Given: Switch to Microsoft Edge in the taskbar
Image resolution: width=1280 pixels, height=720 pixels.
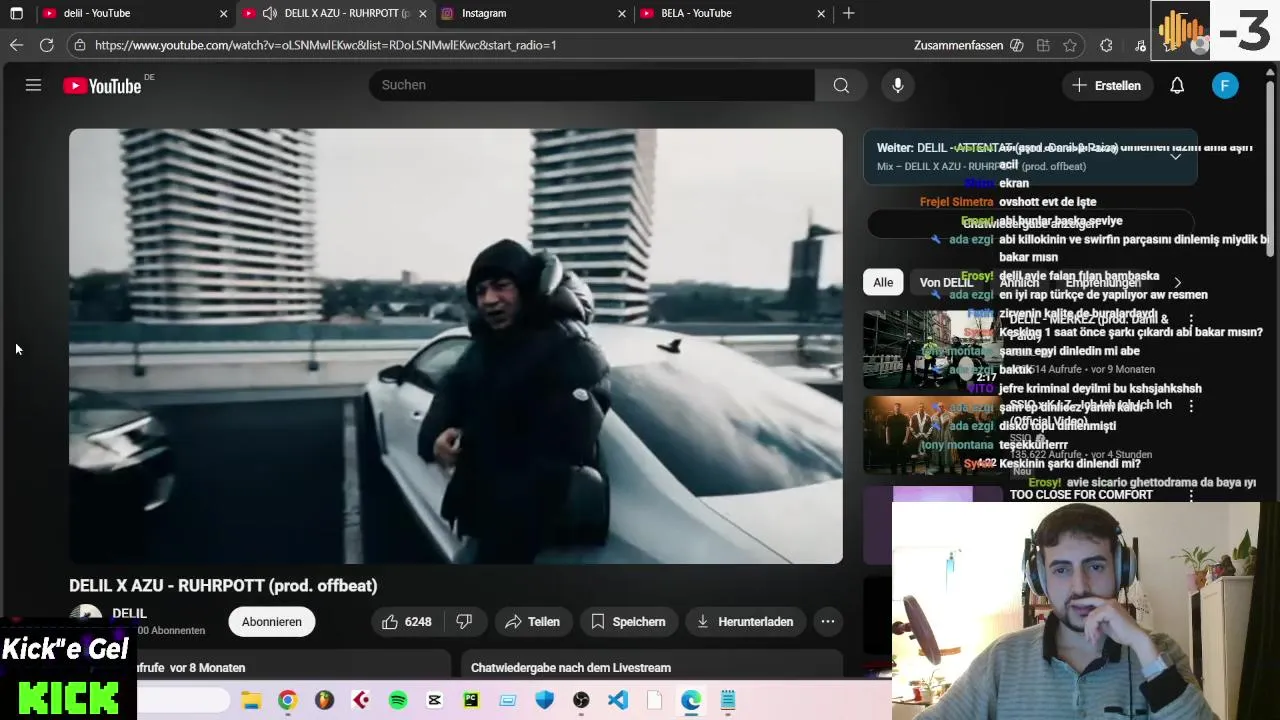Looking at the screenshot, I should tap(691, 700).
